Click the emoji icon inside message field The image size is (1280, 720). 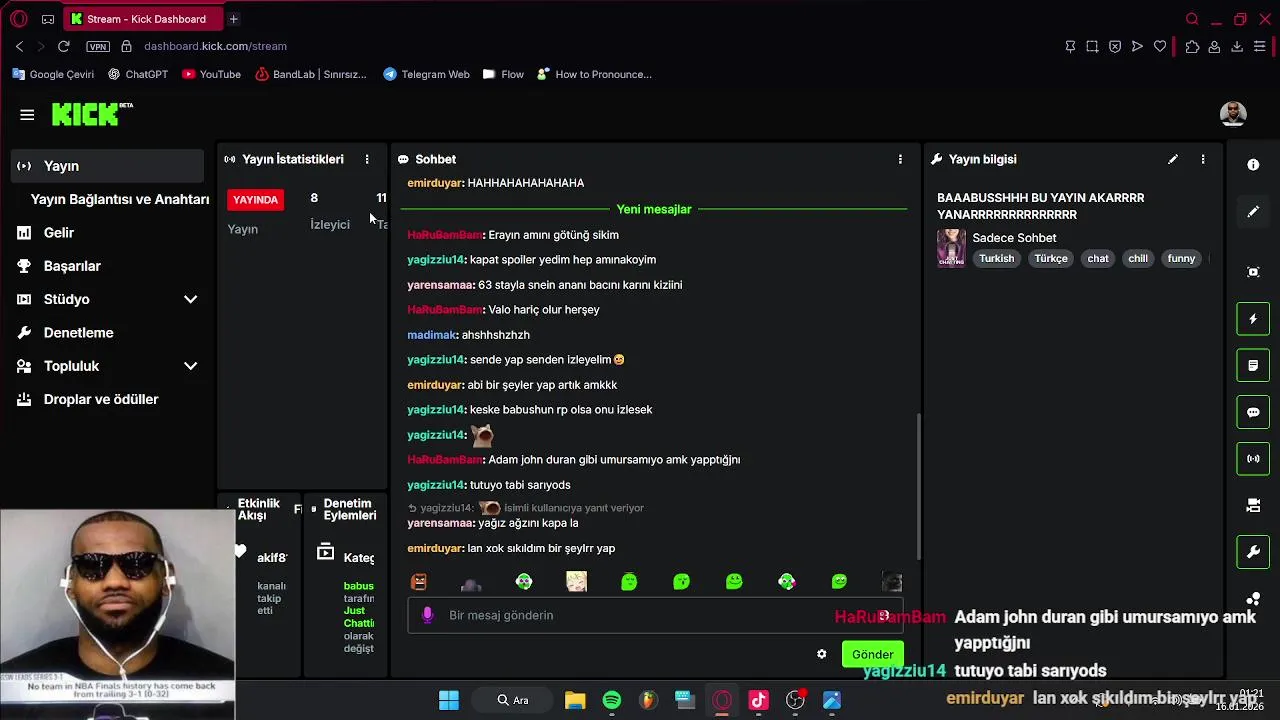click(x=884, y=615)
